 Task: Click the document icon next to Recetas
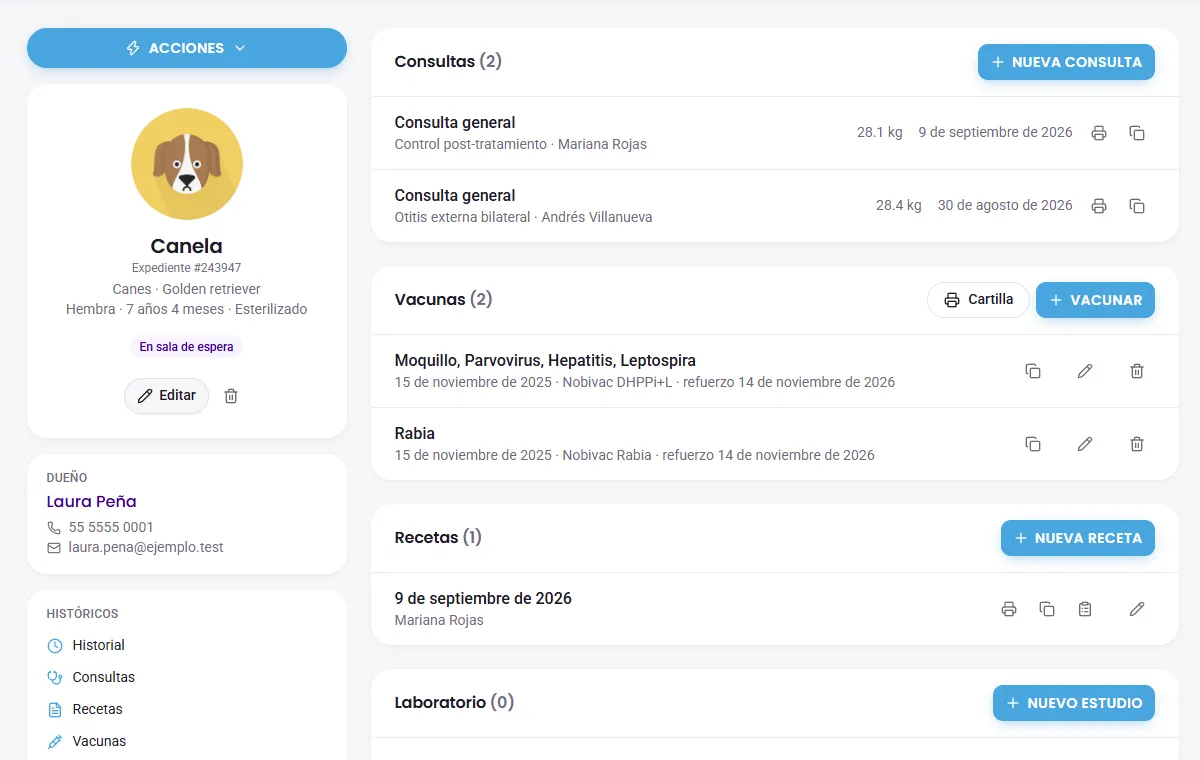(x=55, y=710)
